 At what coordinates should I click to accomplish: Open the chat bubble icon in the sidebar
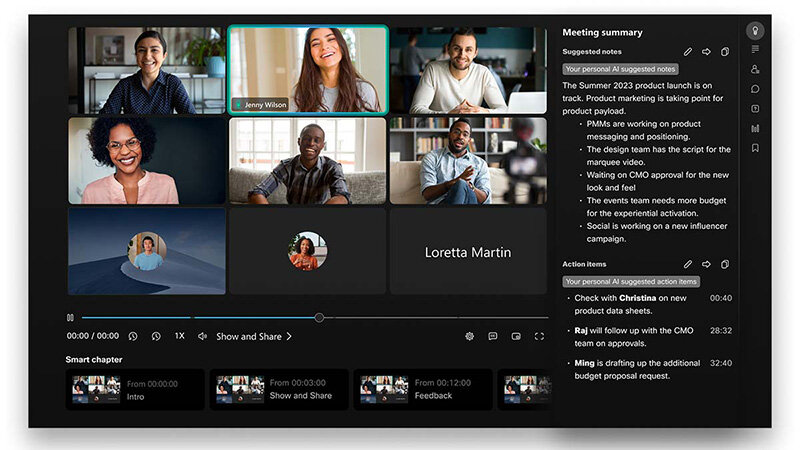click(755, 89)
